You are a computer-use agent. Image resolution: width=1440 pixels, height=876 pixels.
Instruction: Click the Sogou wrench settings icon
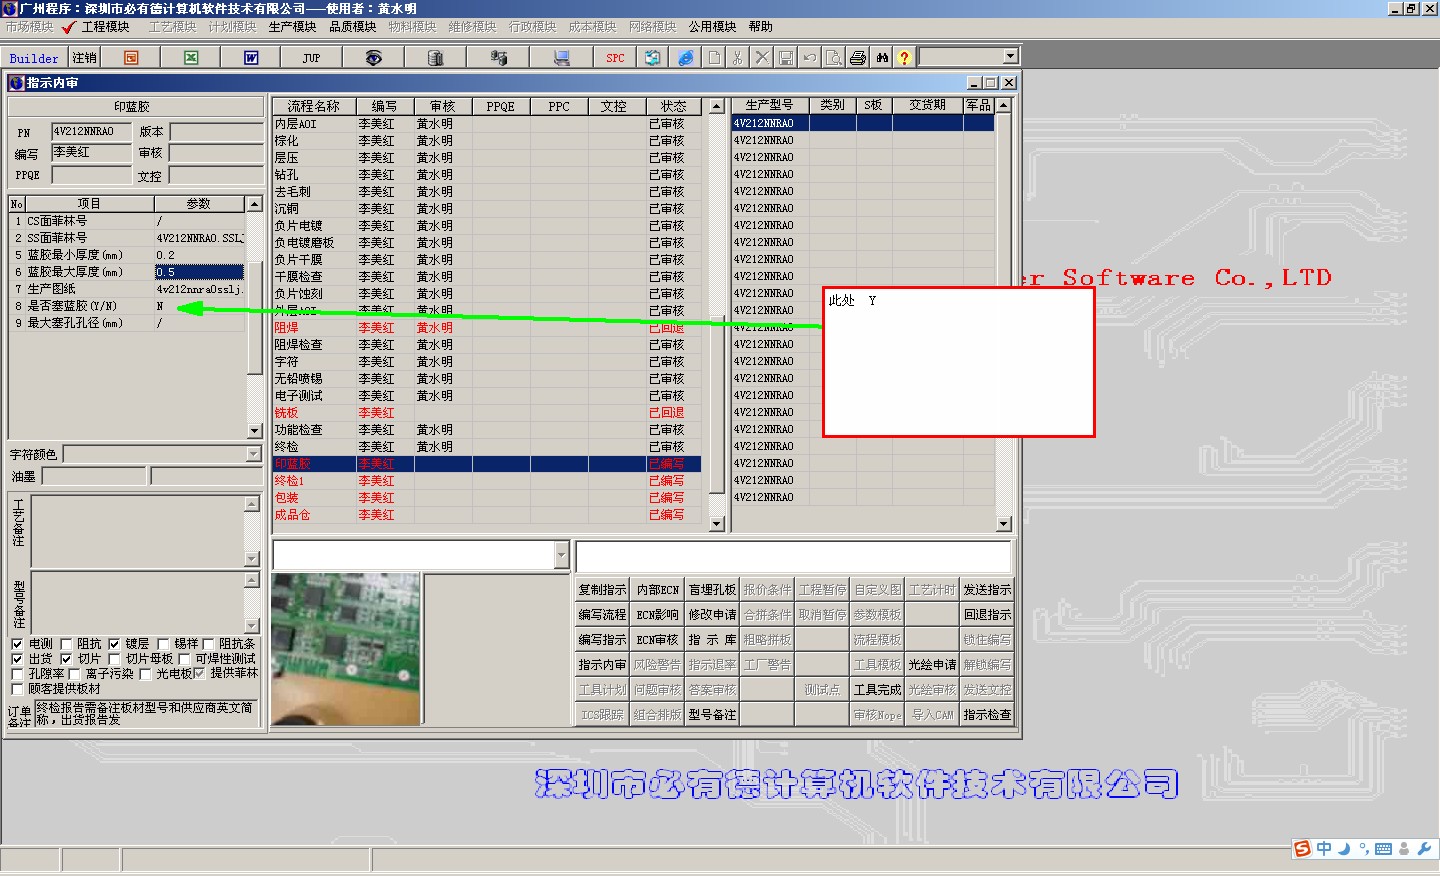coord(1424,849)
